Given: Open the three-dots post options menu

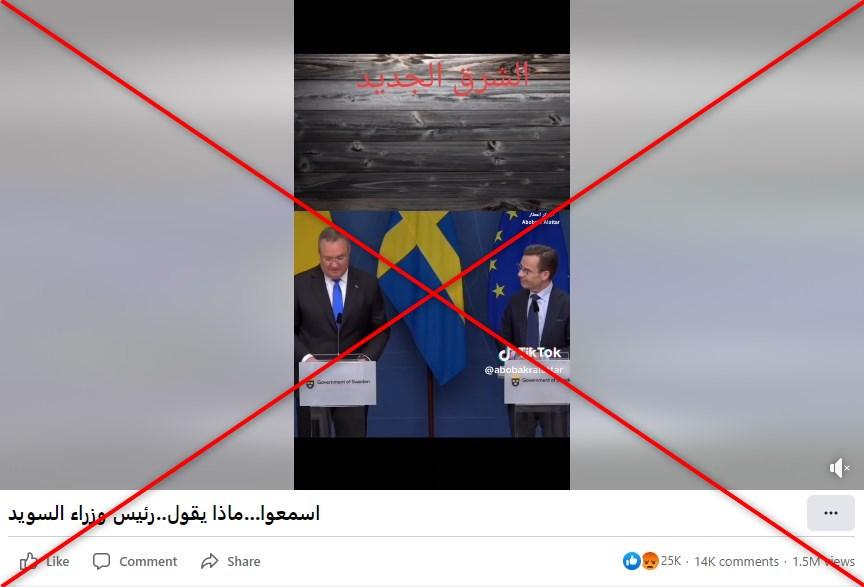Looking at the screenshot, I should tap(830, 513).
